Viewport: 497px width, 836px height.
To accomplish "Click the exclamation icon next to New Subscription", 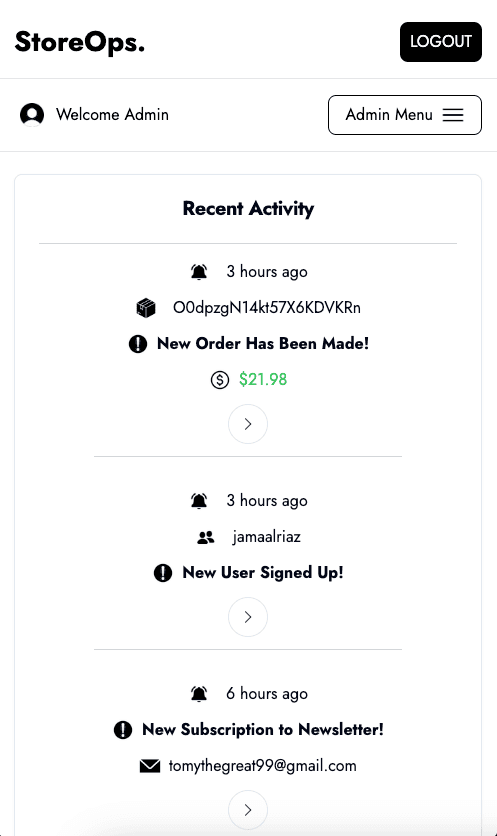I will 123,730.
